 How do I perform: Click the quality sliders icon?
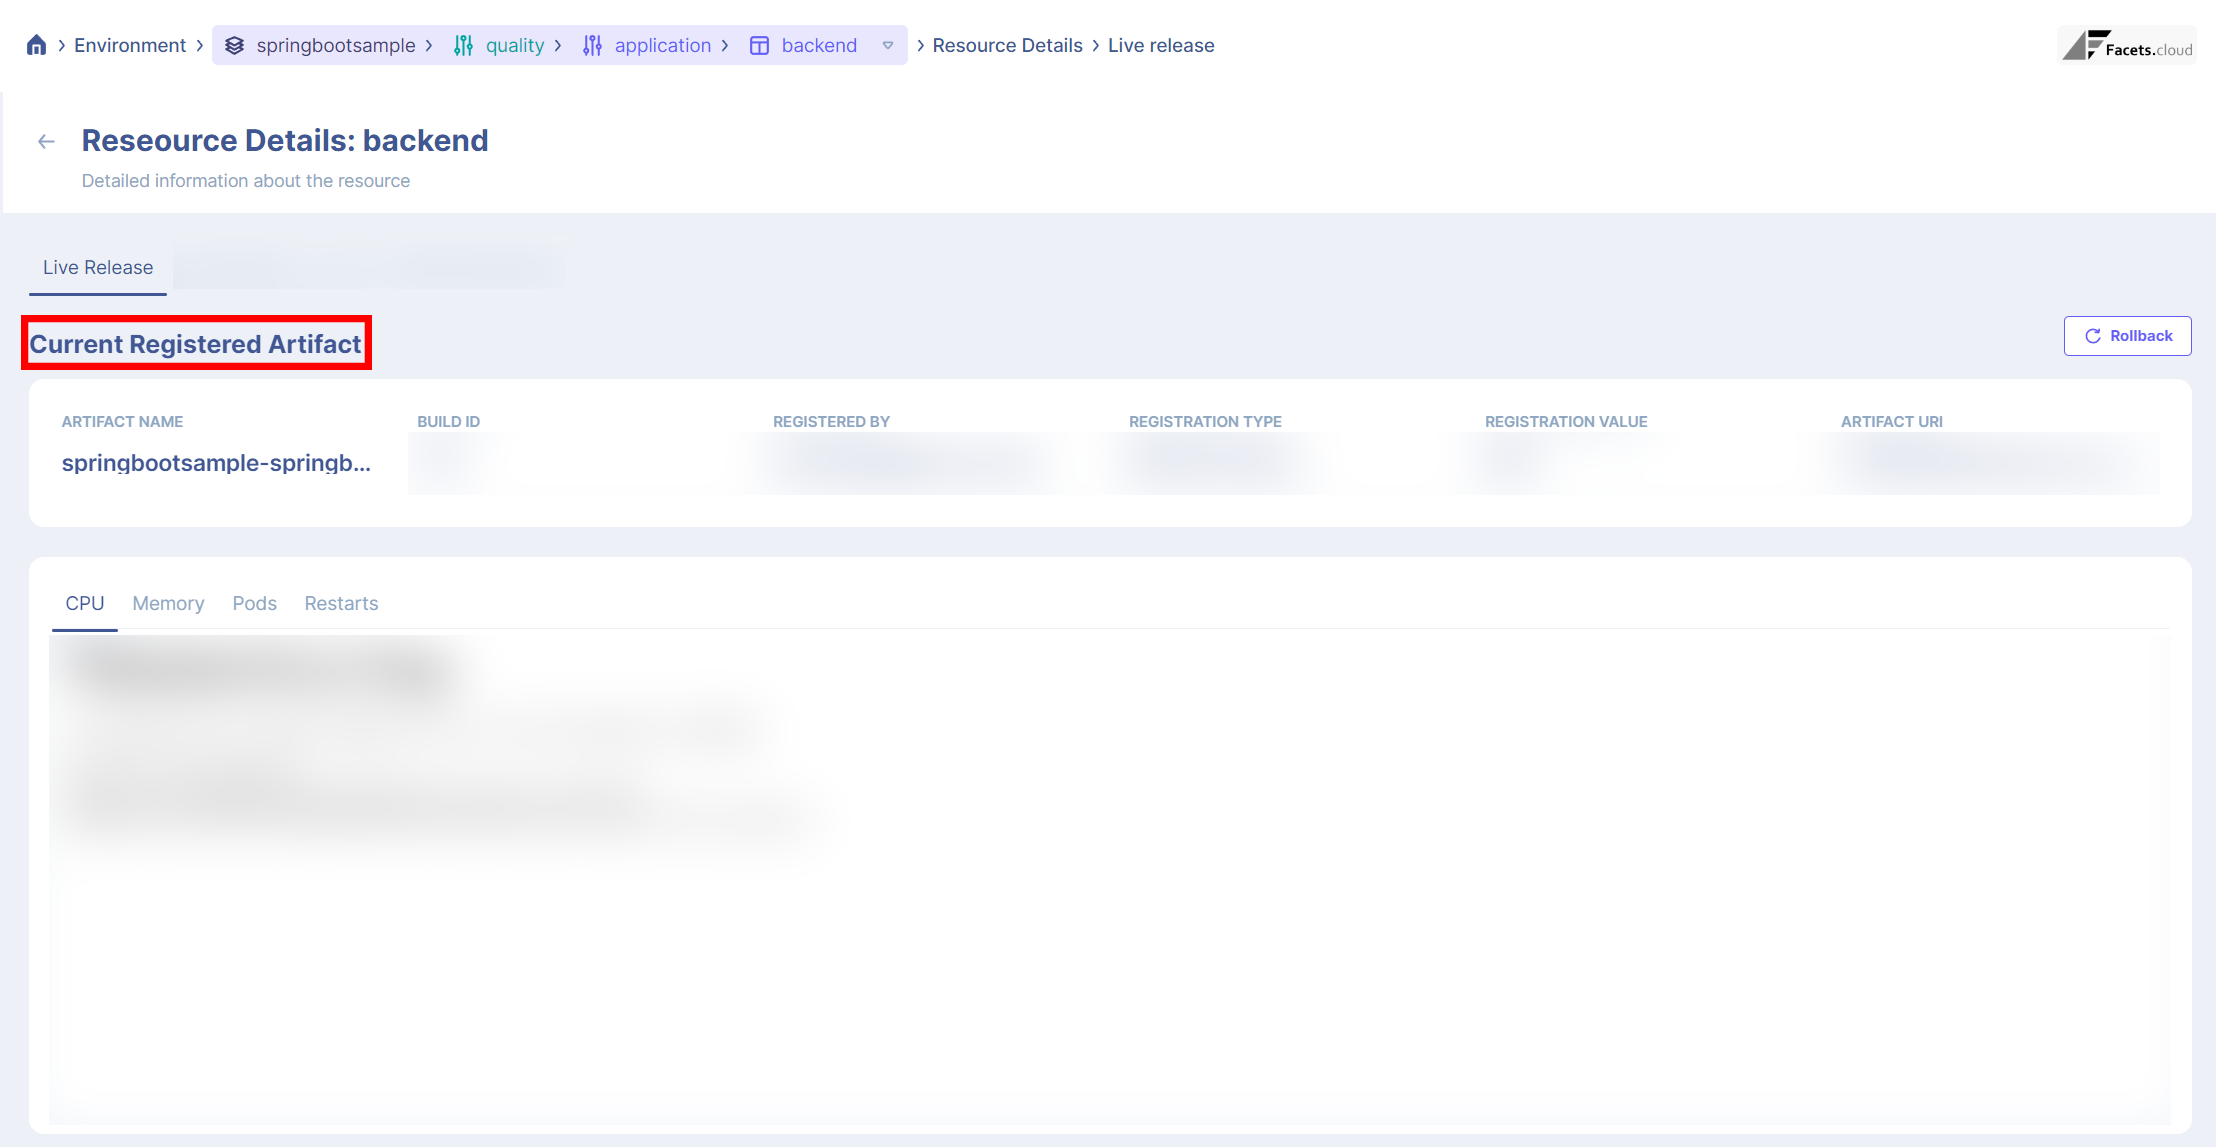(463, 45)
